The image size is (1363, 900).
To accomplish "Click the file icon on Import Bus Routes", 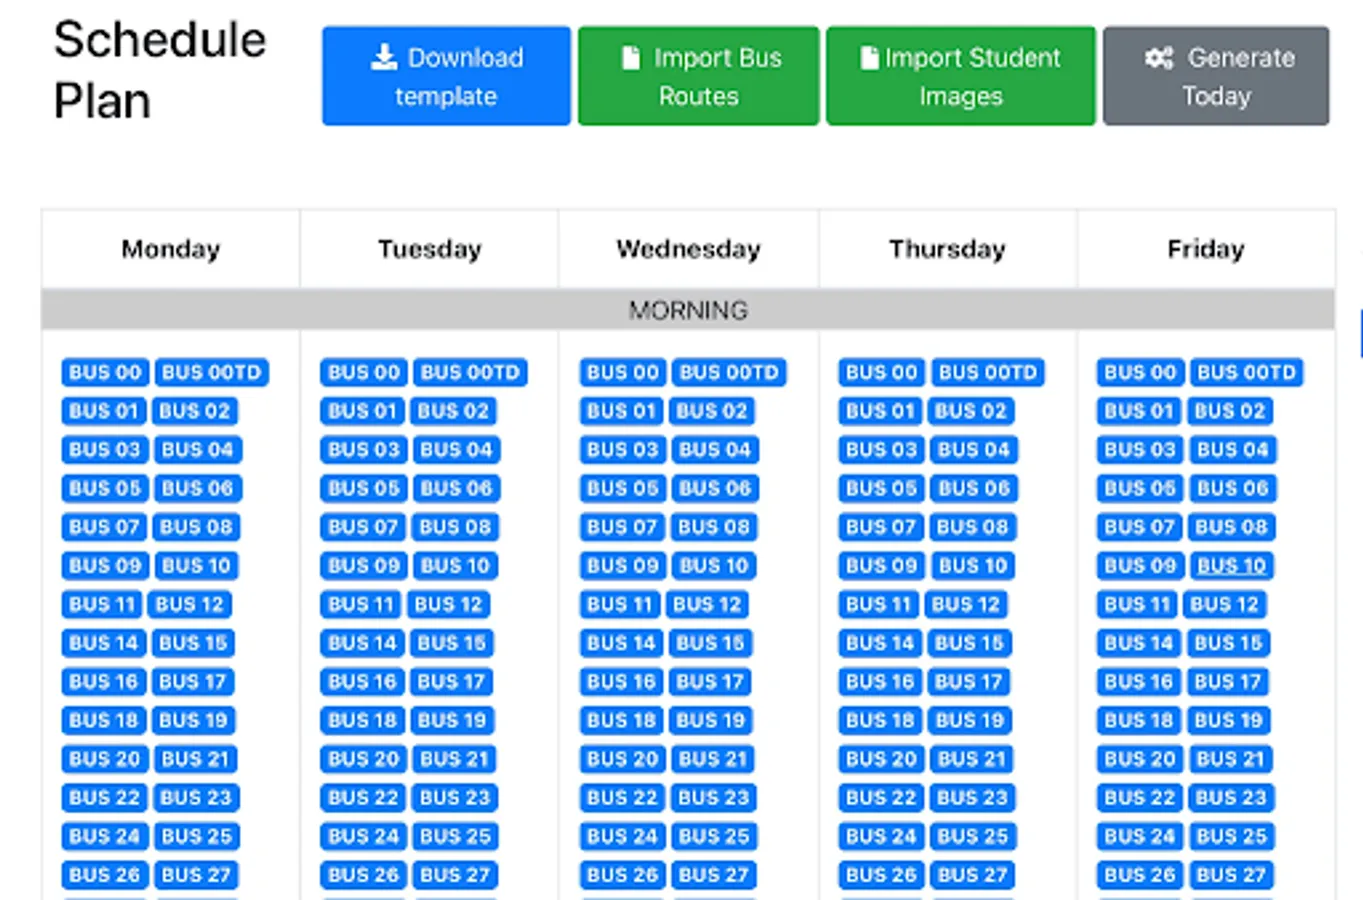I will coord(631,58).
